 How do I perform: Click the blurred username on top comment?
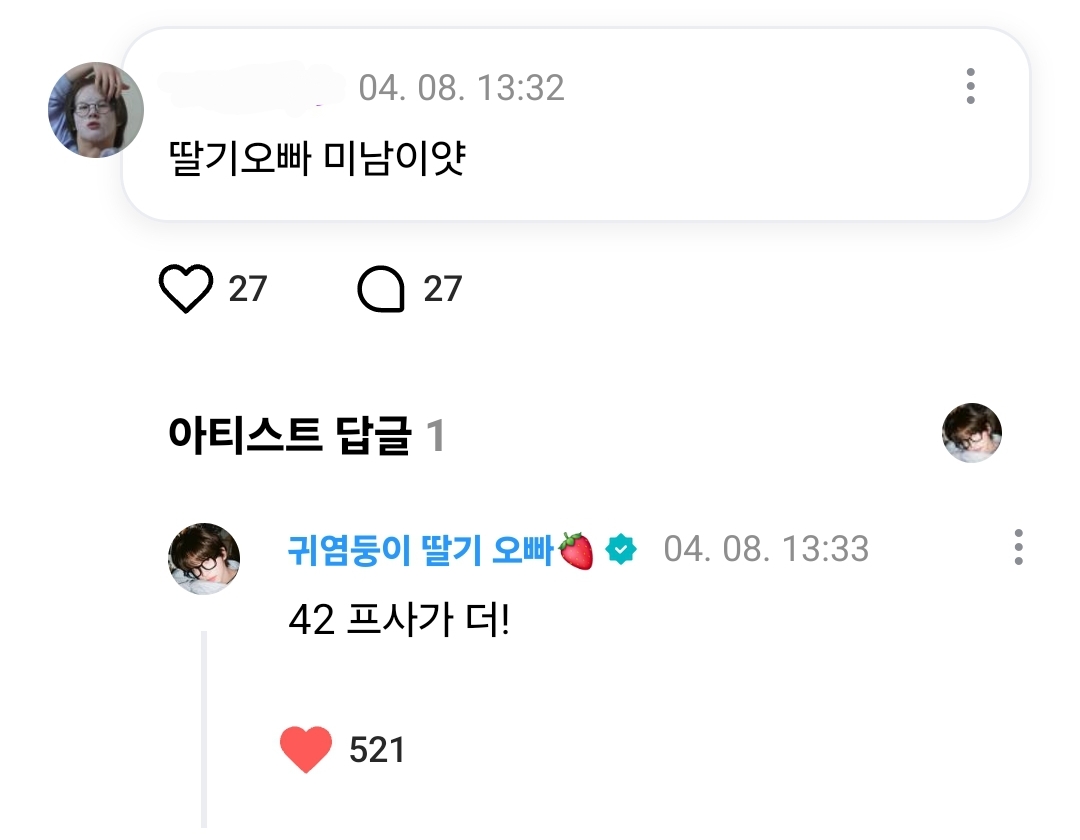pyautogui.click(x=251, y=86)
